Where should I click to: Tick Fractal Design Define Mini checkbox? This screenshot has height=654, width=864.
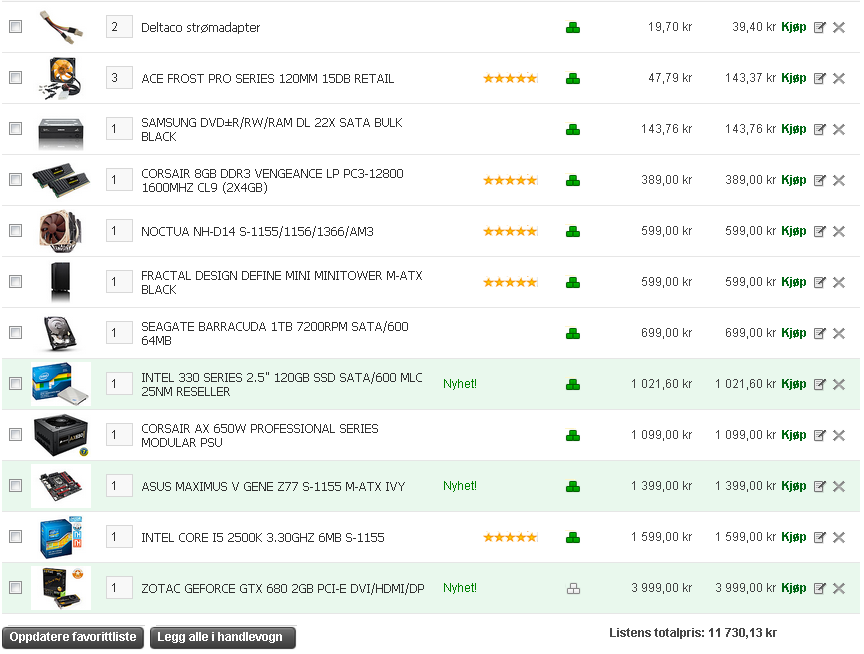[15, 282]
